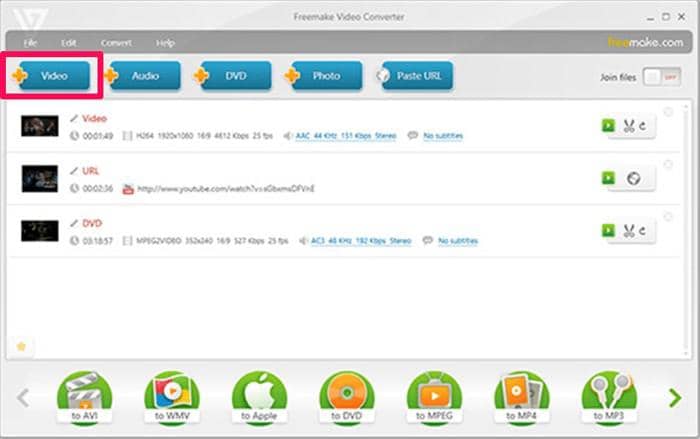Open the Convert menu

coord(116,43)
